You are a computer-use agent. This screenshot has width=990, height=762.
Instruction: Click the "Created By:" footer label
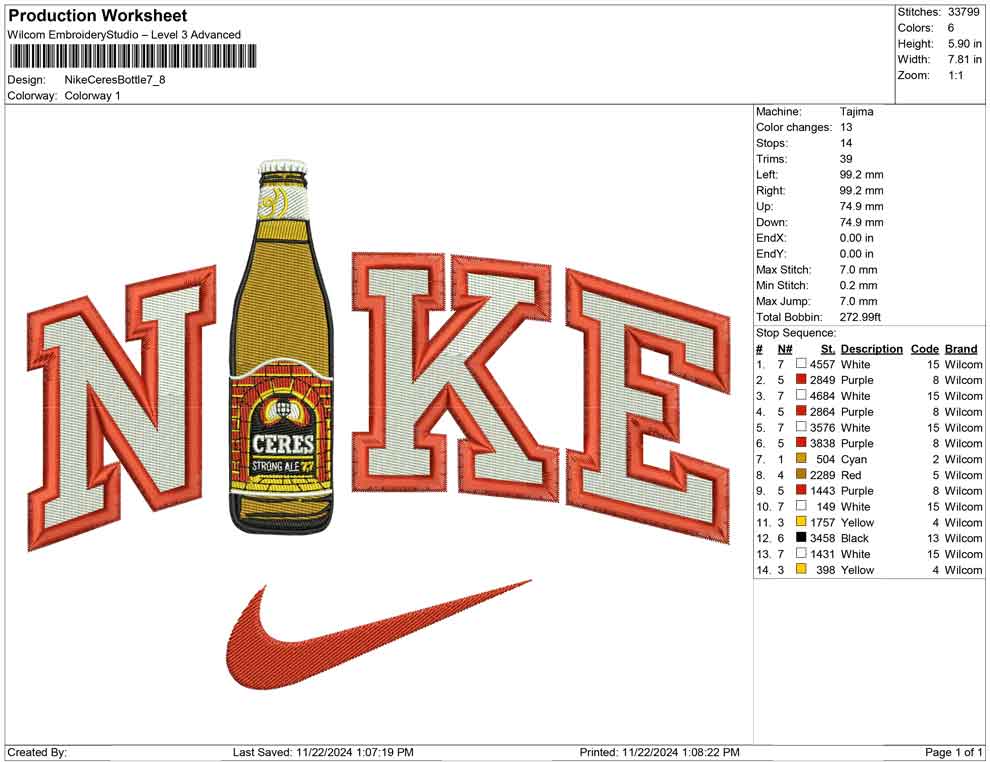pyautogui.click(x=37, y=752)
